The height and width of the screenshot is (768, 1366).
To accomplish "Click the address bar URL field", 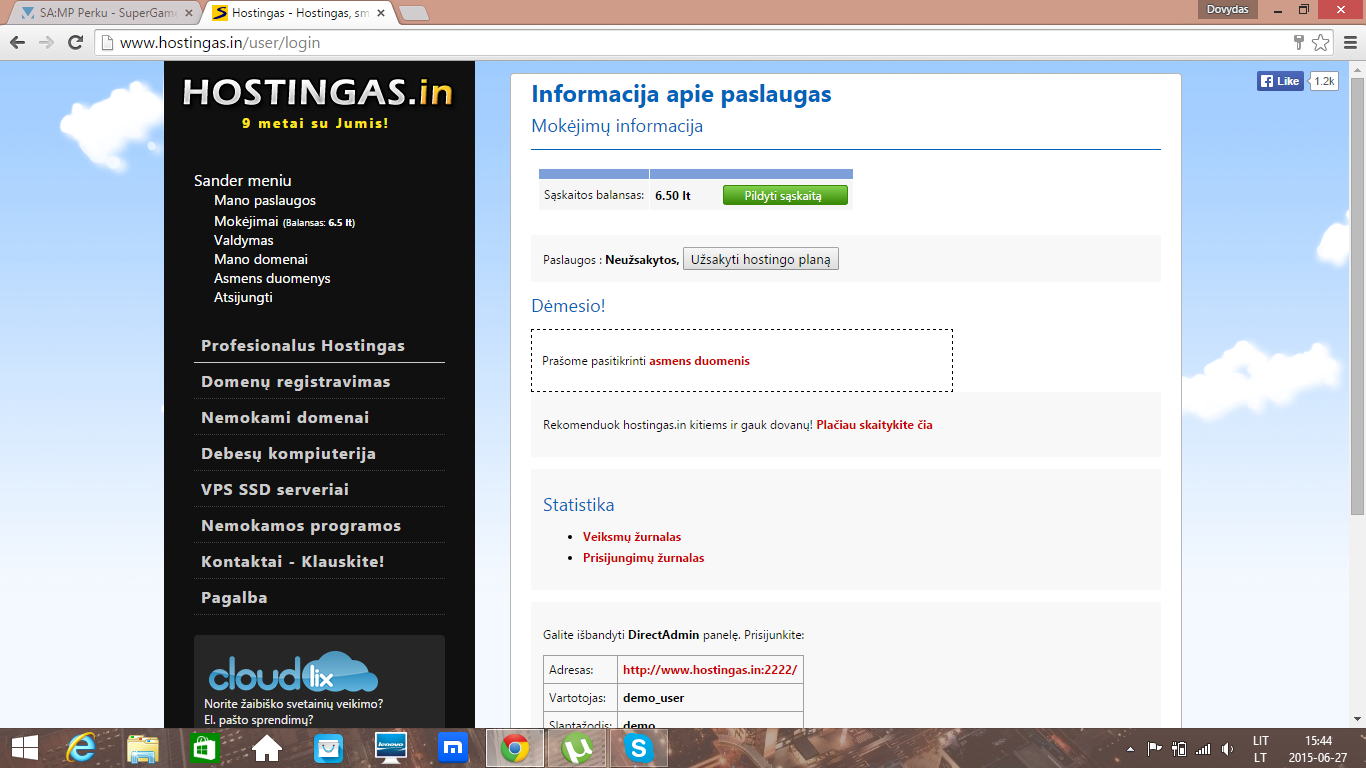I will pyautogui.click(x=600, y=43).
